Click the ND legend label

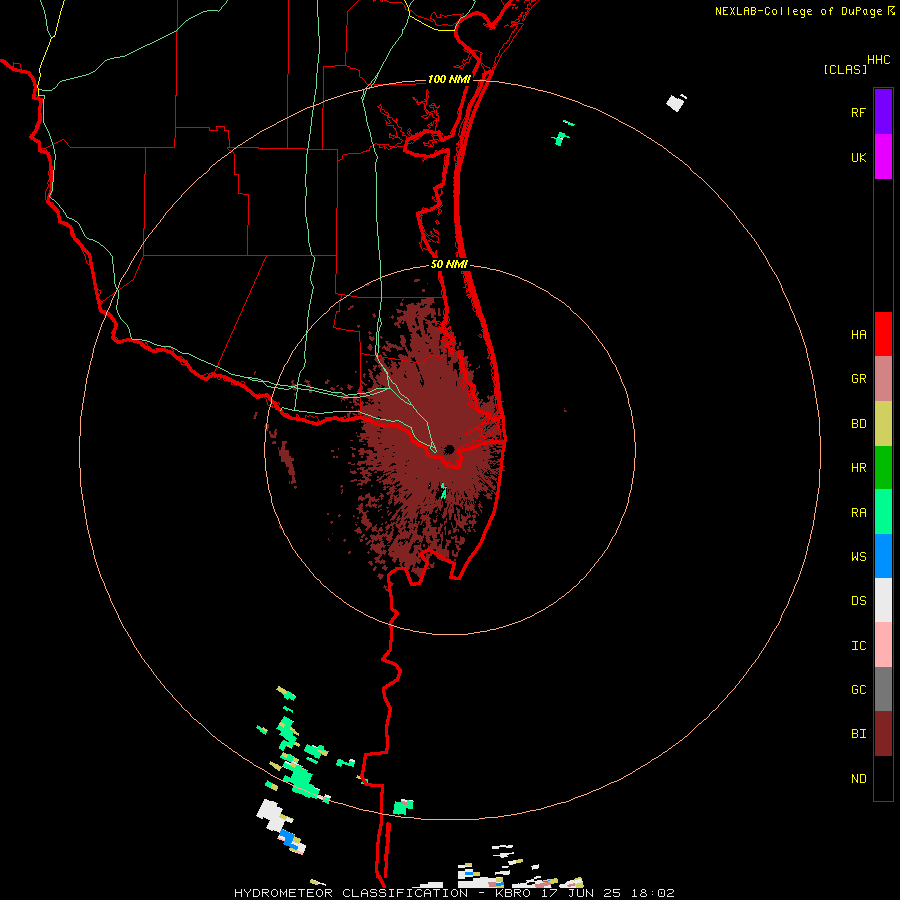click(x=858, y=779)
